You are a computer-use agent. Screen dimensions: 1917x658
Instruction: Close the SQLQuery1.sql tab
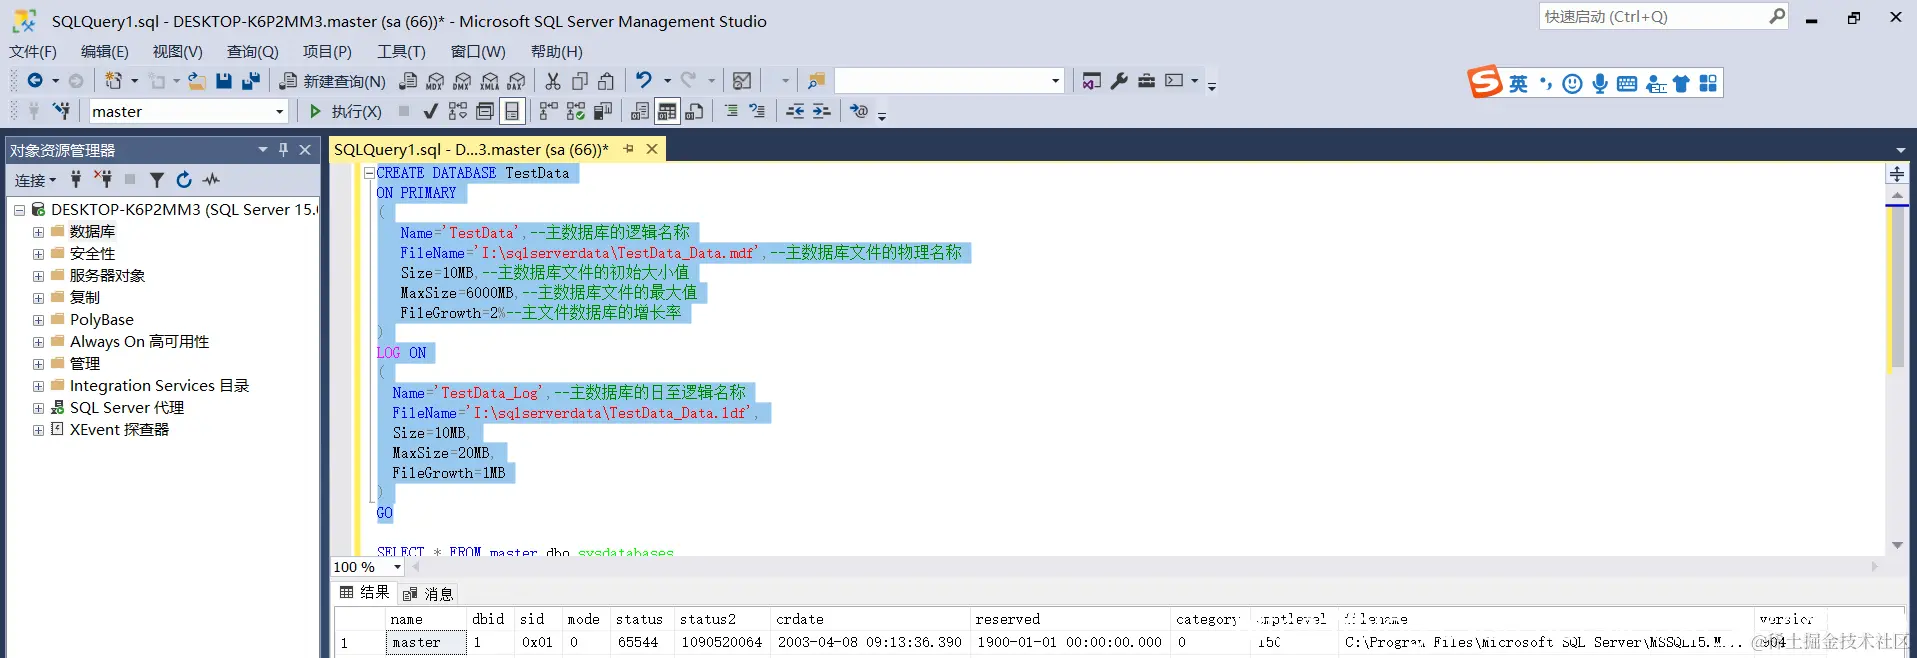click(652, 149)
